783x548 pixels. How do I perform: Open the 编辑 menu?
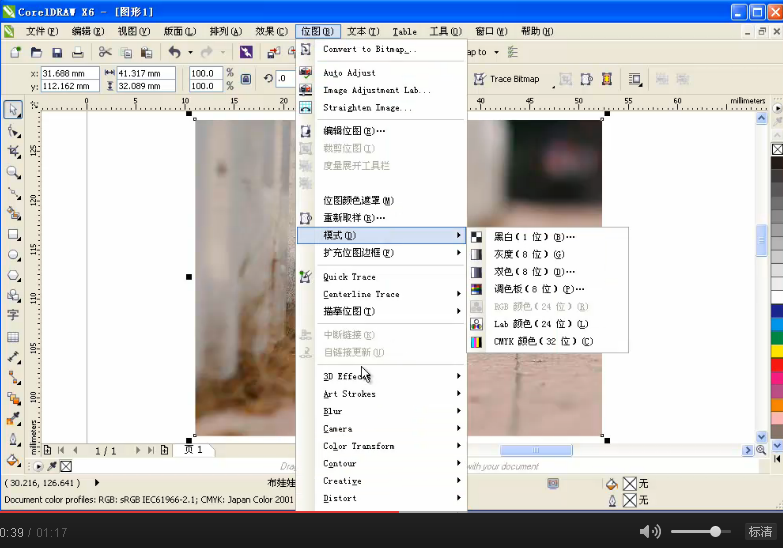tap(88, 31)
